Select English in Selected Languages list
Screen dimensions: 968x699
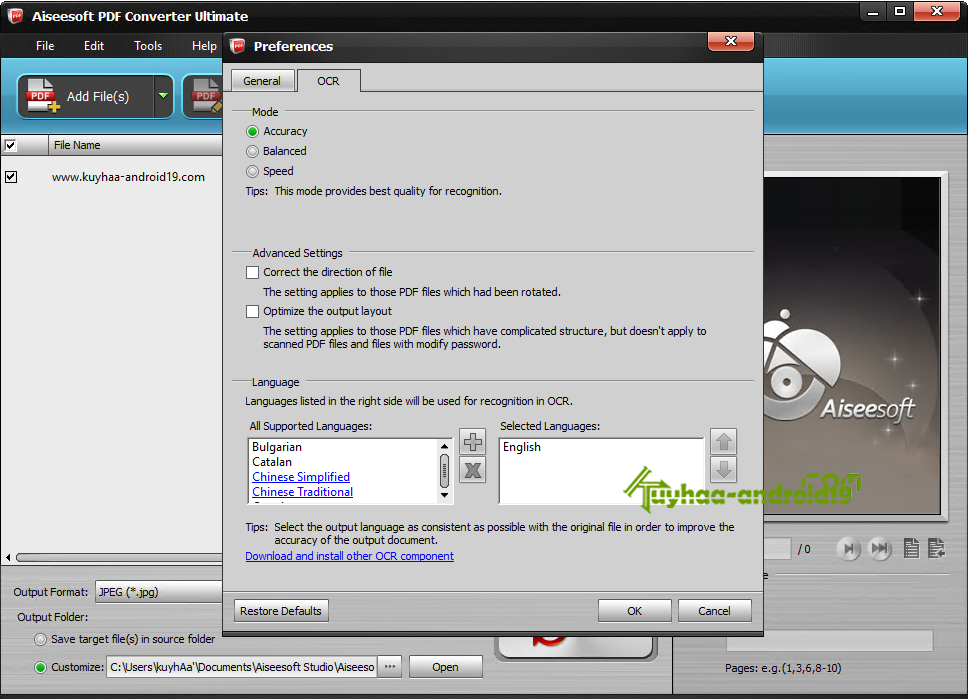click(522, 447)
